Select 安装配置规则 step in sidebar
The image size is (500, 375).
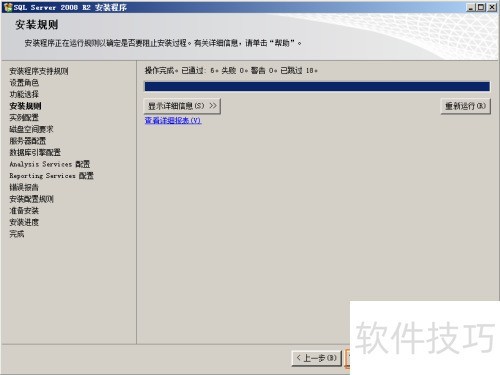point(31,199)
